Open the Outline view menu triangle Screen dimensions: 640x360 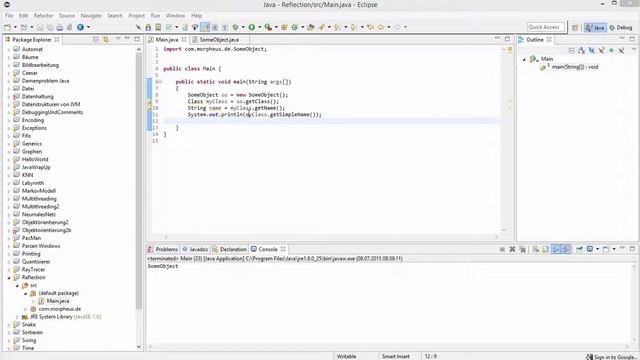(x=634, y=50)
